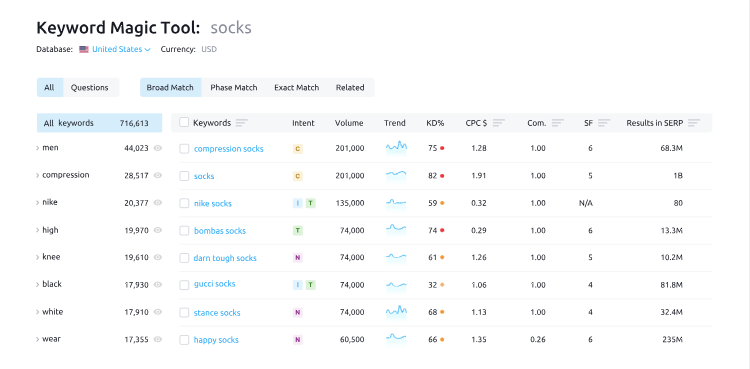This screenshot has width=750, height=369.
Task: Tick the nike socks checkbox
Action: [184, 203]
